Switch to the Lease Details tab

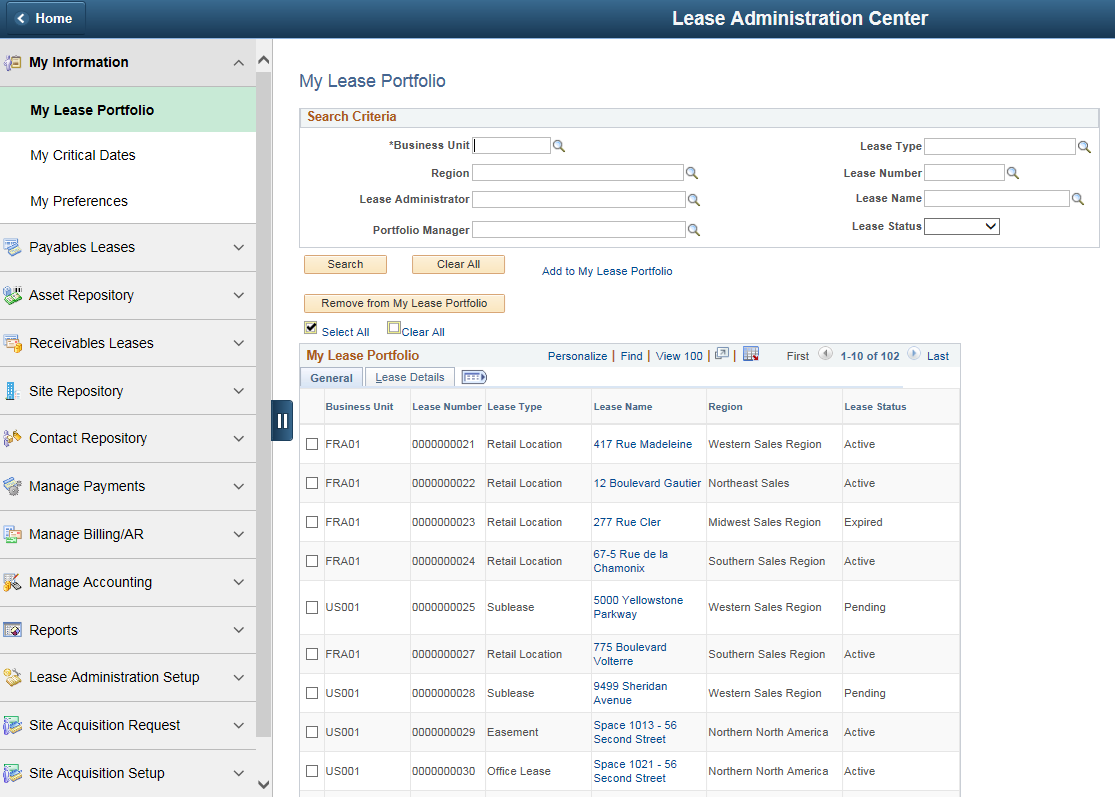click(409, 377)
